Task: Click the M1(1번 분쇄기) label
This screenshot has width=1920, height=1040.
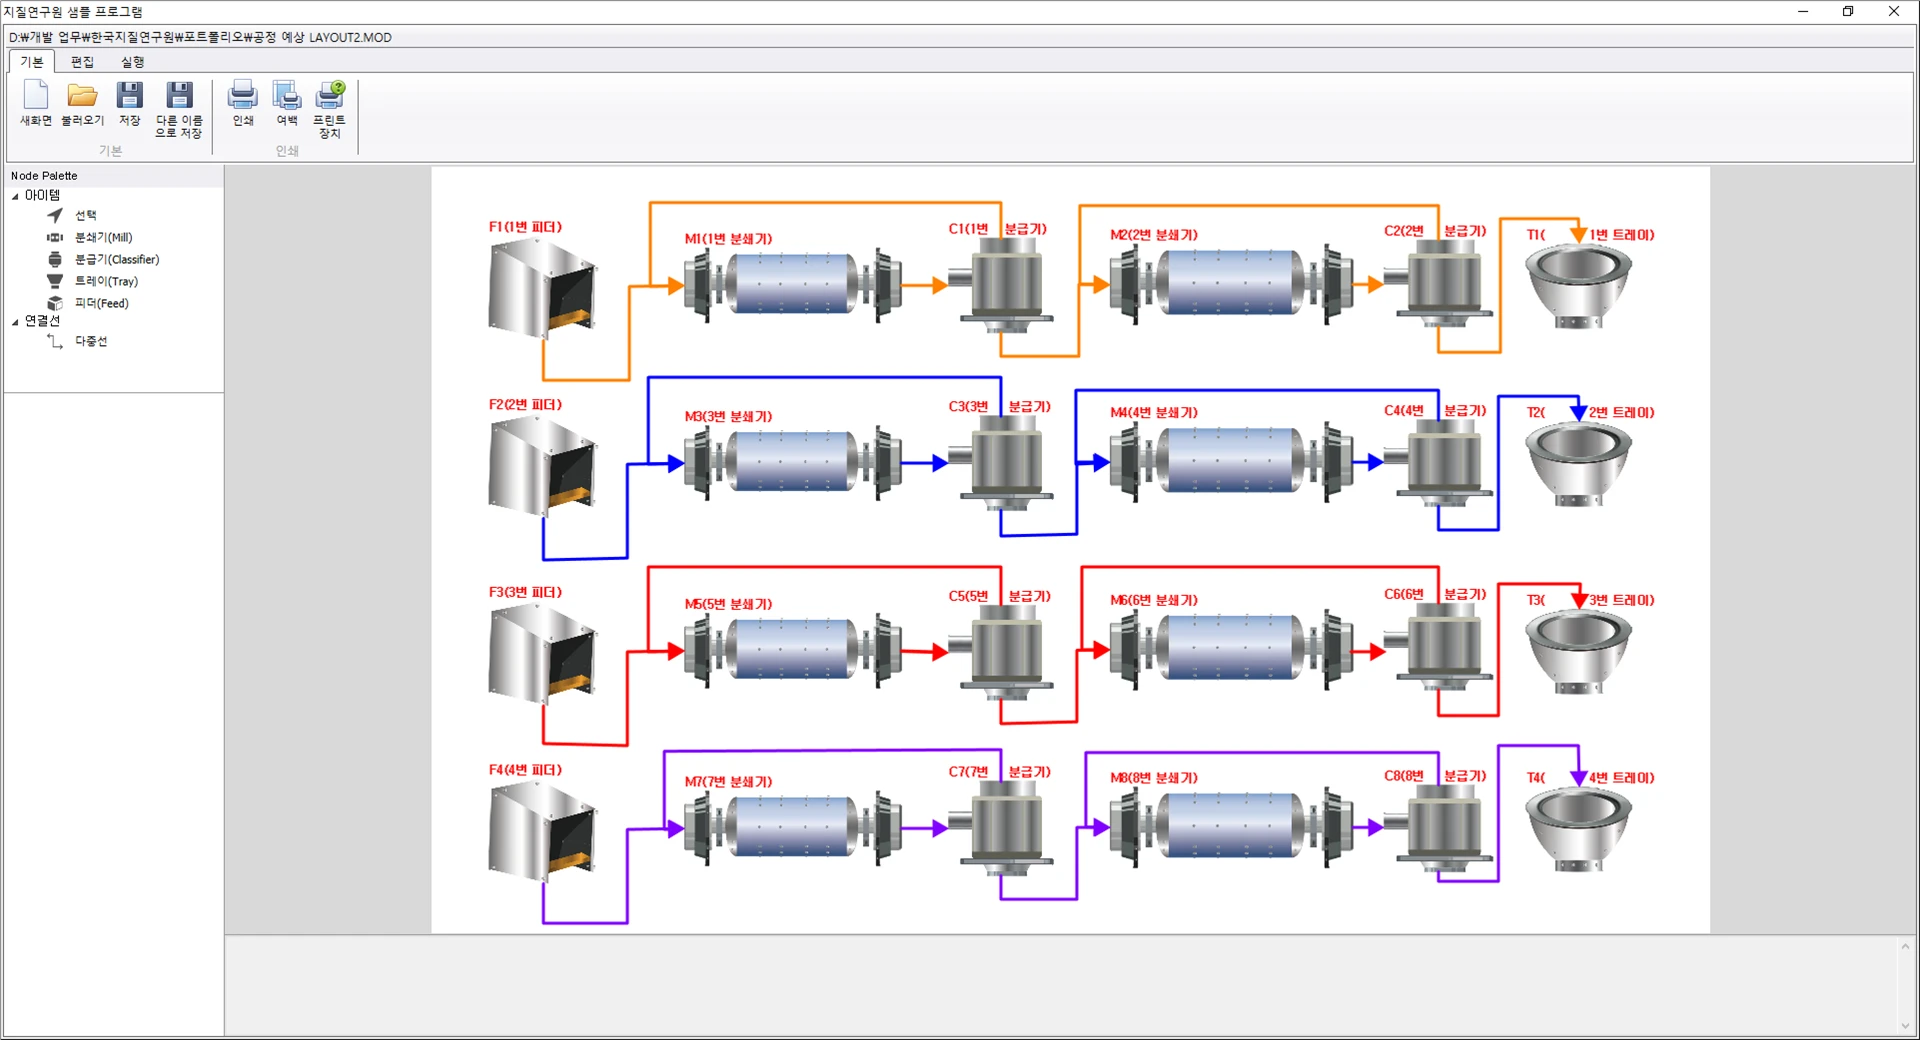Action: pyautogui.click(x=728, y=239)
